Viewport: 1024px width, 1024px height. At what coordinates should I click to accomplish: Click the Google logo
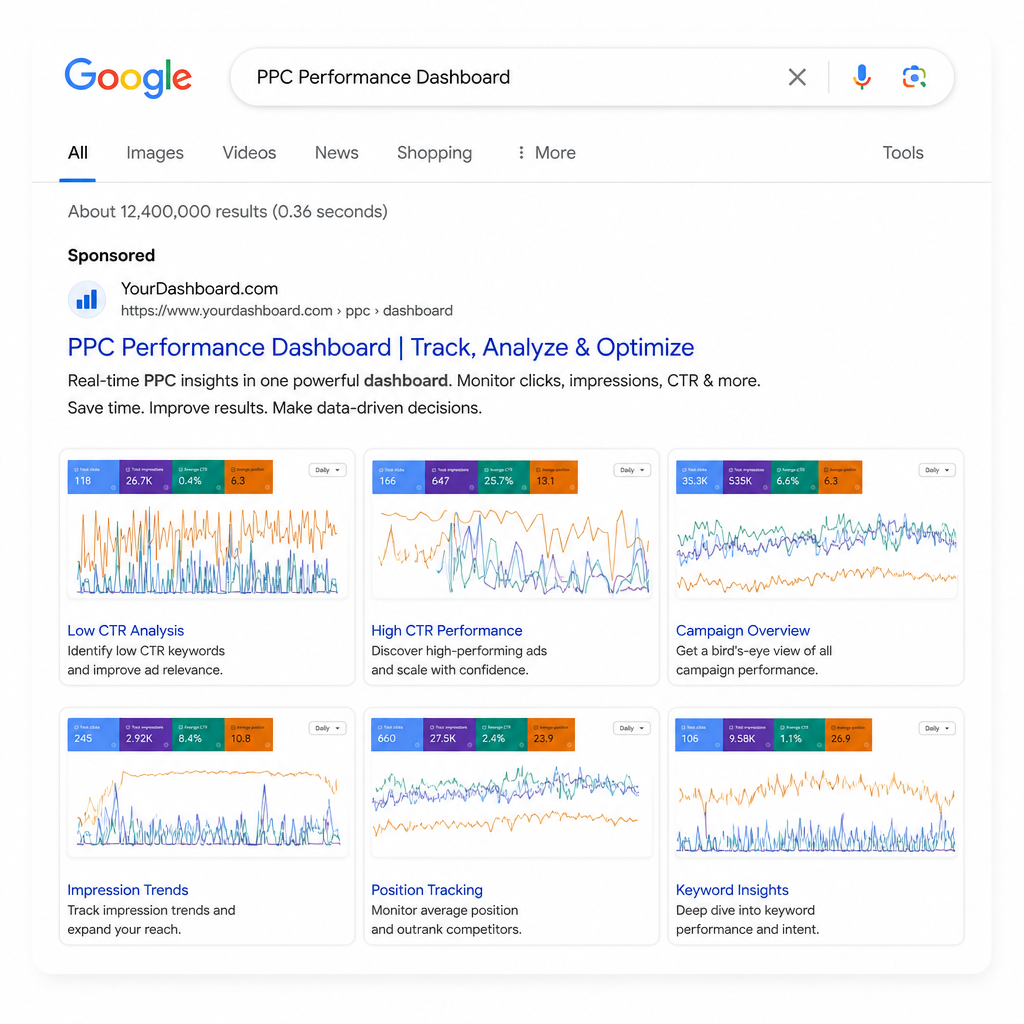coord(128,78)
